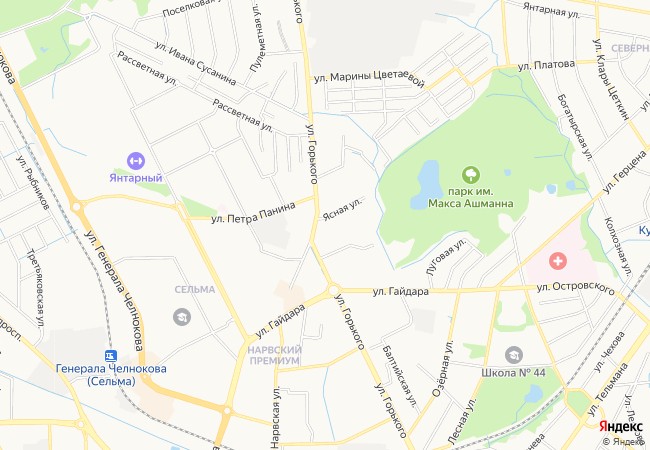Viewport: 650px width, 450px height.
Task: Select the ул. Марины Цветаевой street label
Action: pos(369,78)
